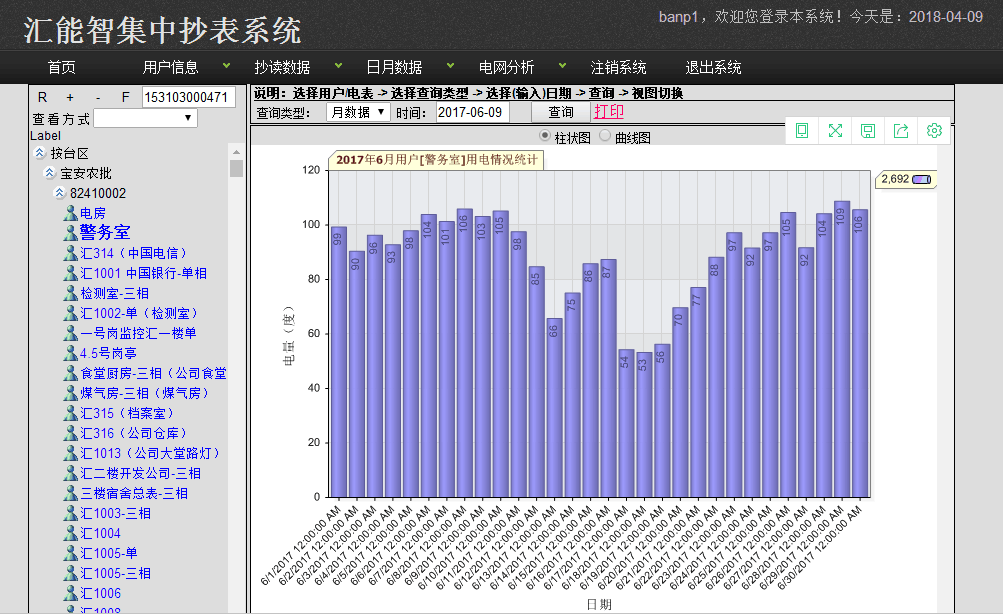Image resolution: width=1003 pixels, height=614 pixels.
Task: Click the green fullscreen arrows icon
Action: tap(835, 131)
